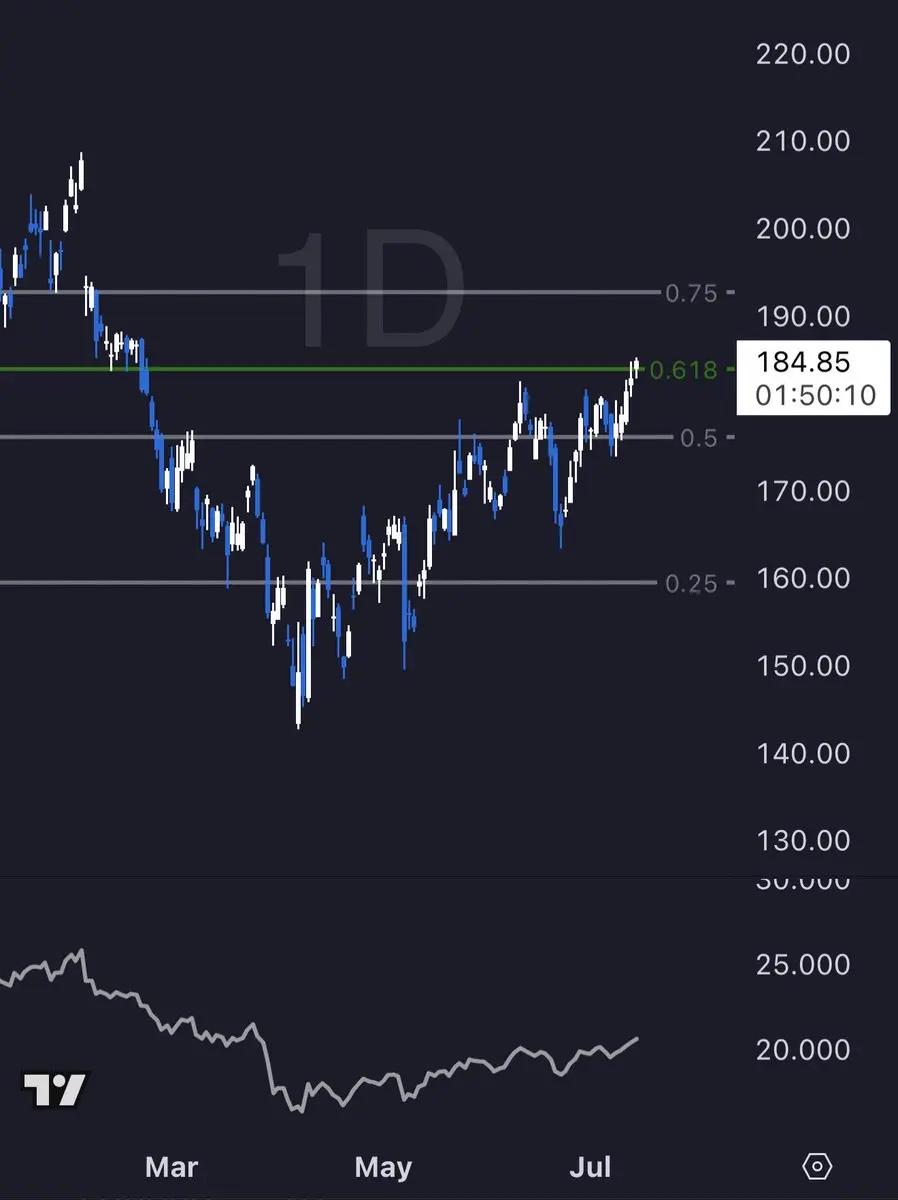This screenshot has height=1200, width=898.
Task: Click the 150.00 price axis label
Action: coord(804,664)
